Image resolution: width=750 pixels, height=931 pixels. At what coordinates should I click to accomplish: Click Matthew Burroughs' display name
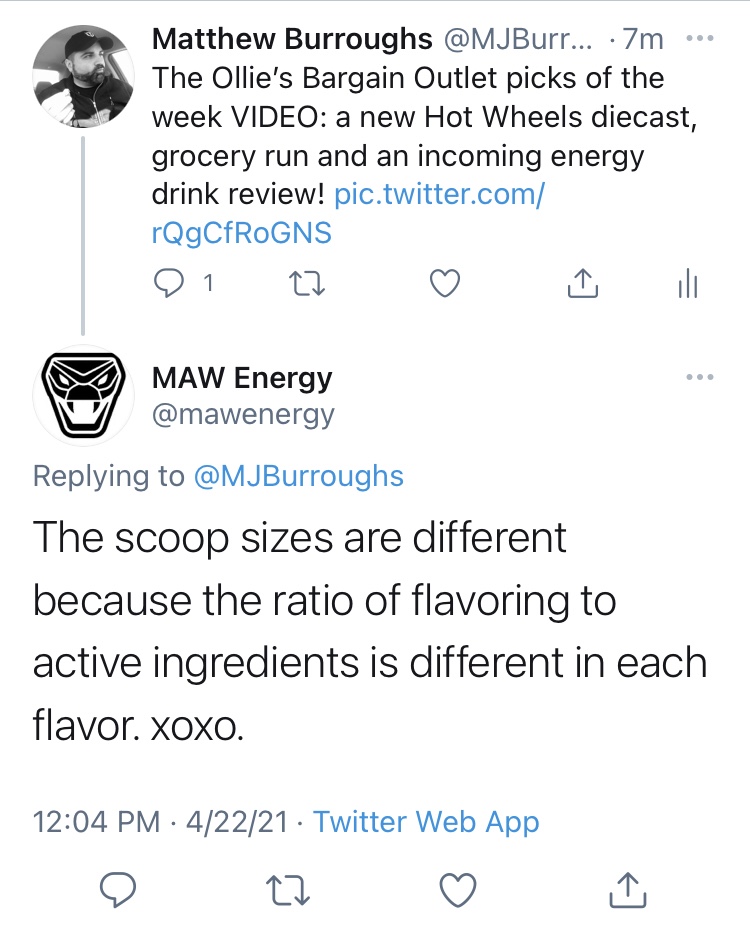292,40
